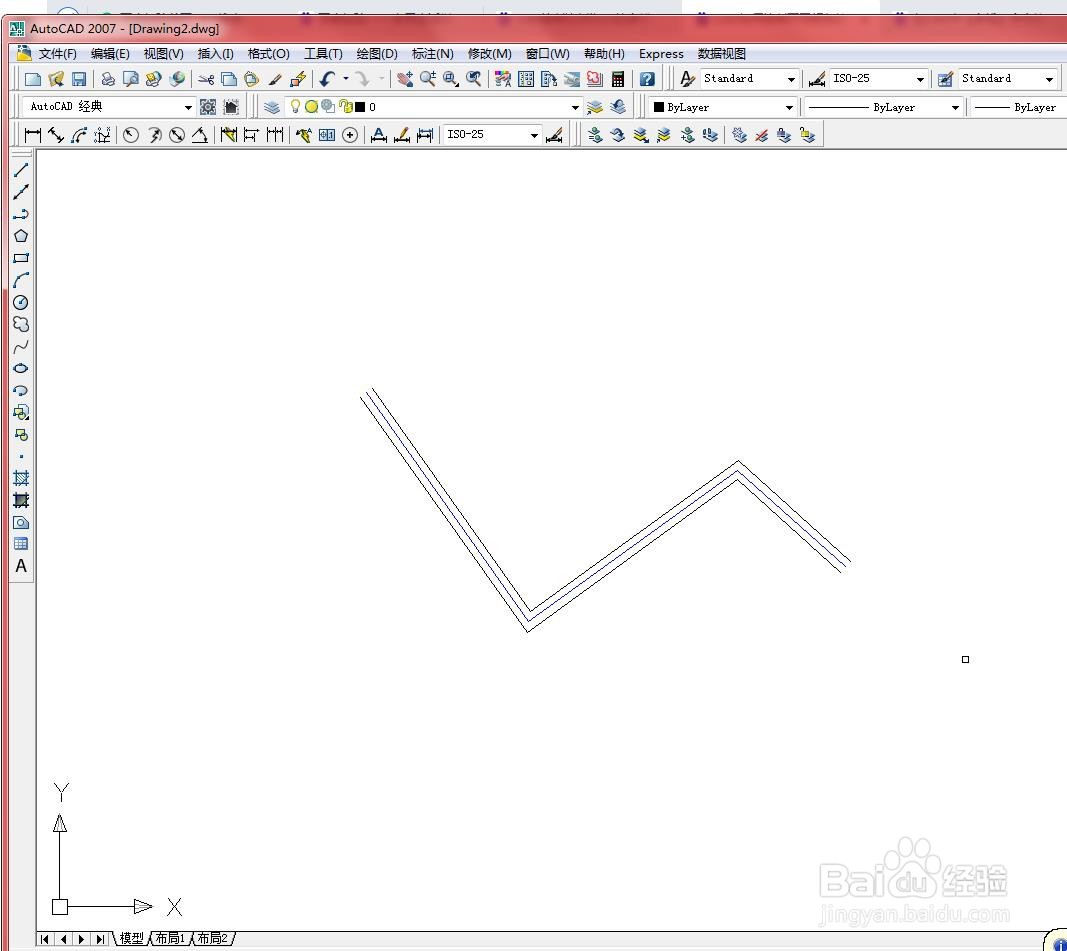Select the Rectangle drawing tool
The width and height of the screenshot is (1067, 951).
click(21, 258)
